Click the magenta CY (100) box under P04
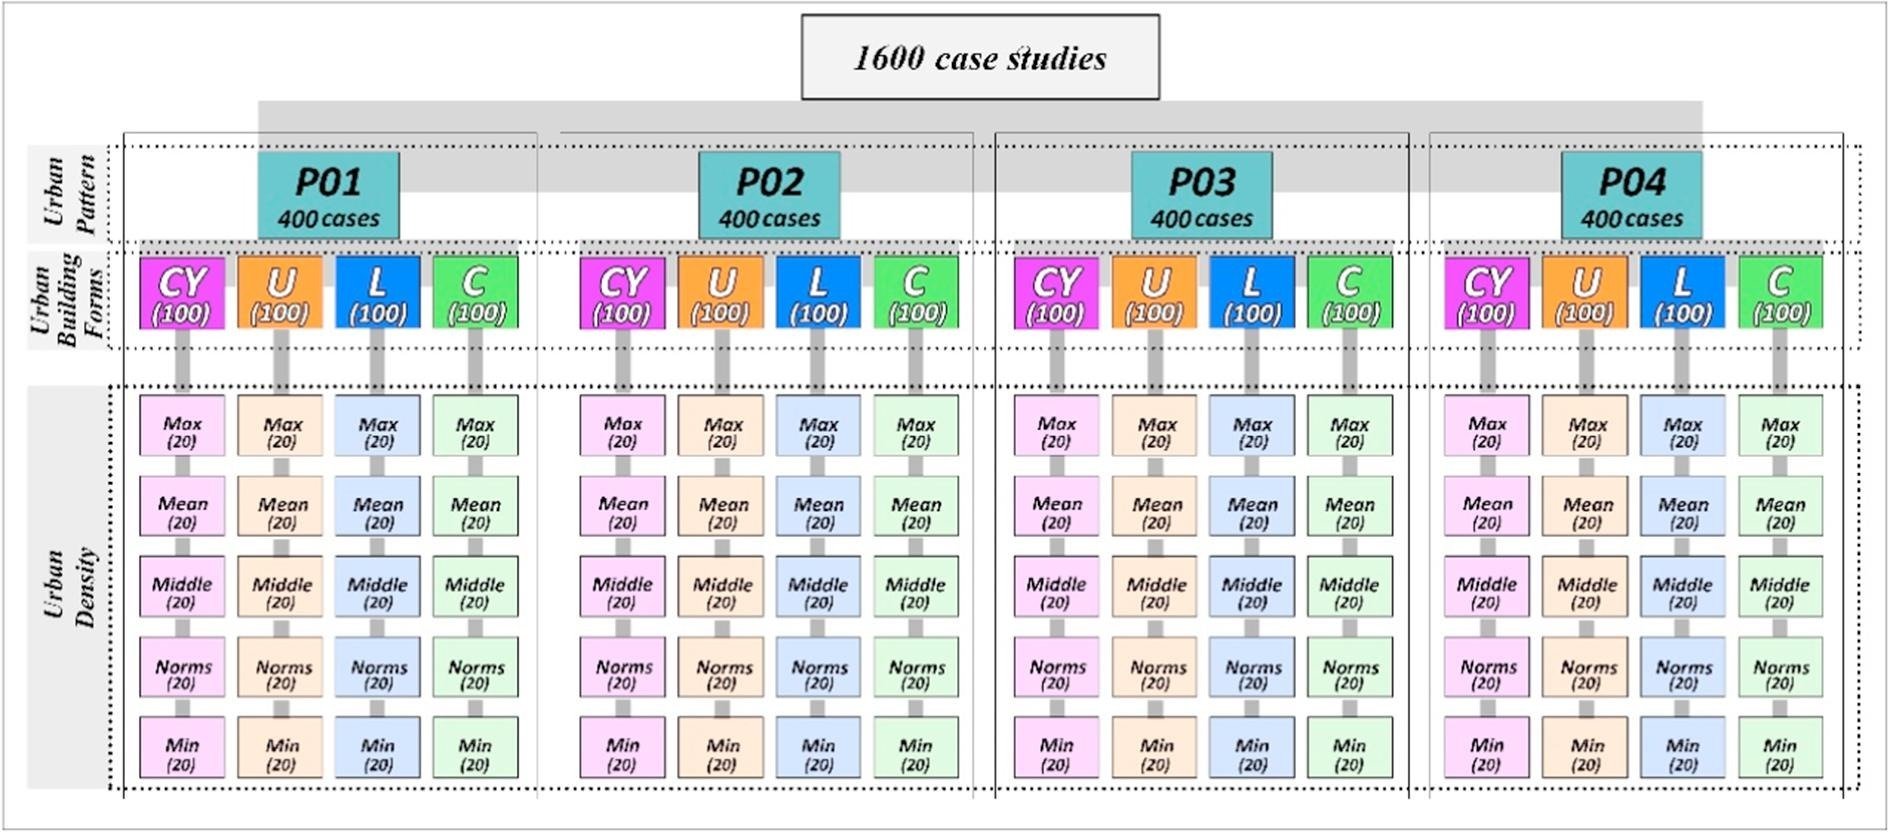Screen dimensions: 1890x833 [x=1486, y=293]
